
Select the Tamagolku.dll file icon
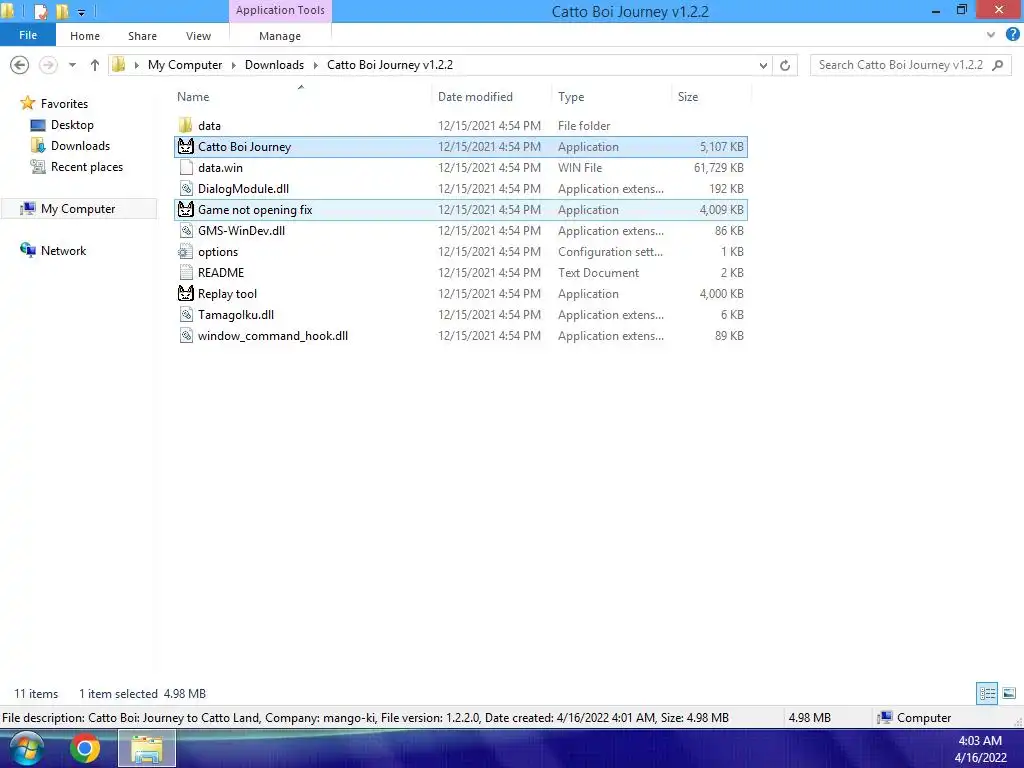(185, 315)
